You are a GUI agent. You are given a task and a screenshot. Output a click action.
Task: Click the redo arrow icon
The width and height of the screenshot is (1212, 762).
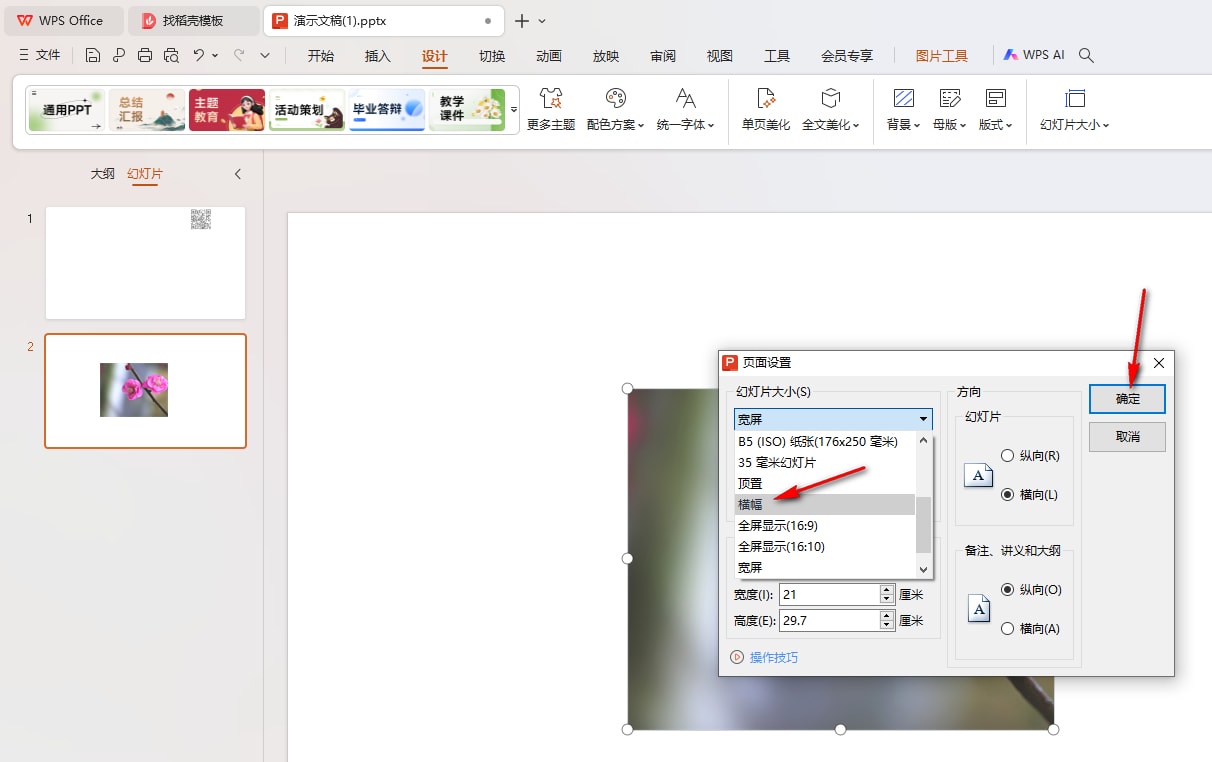tap(239, 55)
